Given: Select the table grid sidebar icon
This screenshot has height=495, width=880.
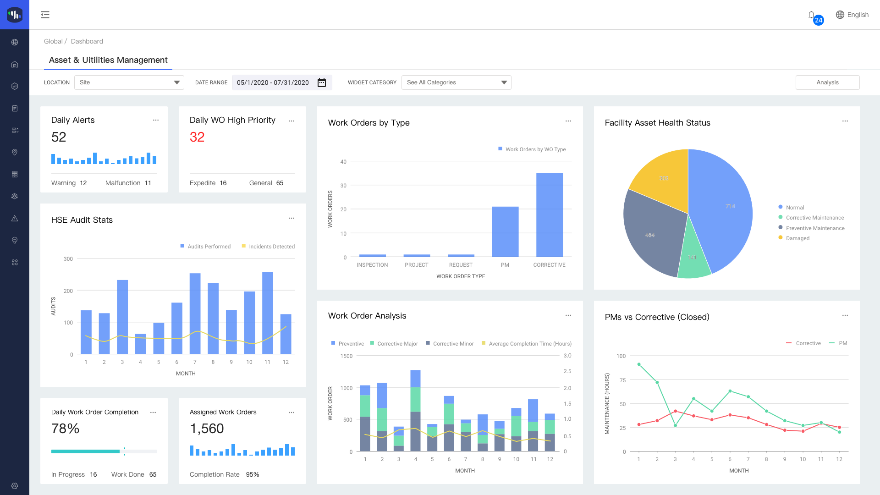Looking at the screenshot, I should (15, 174).
